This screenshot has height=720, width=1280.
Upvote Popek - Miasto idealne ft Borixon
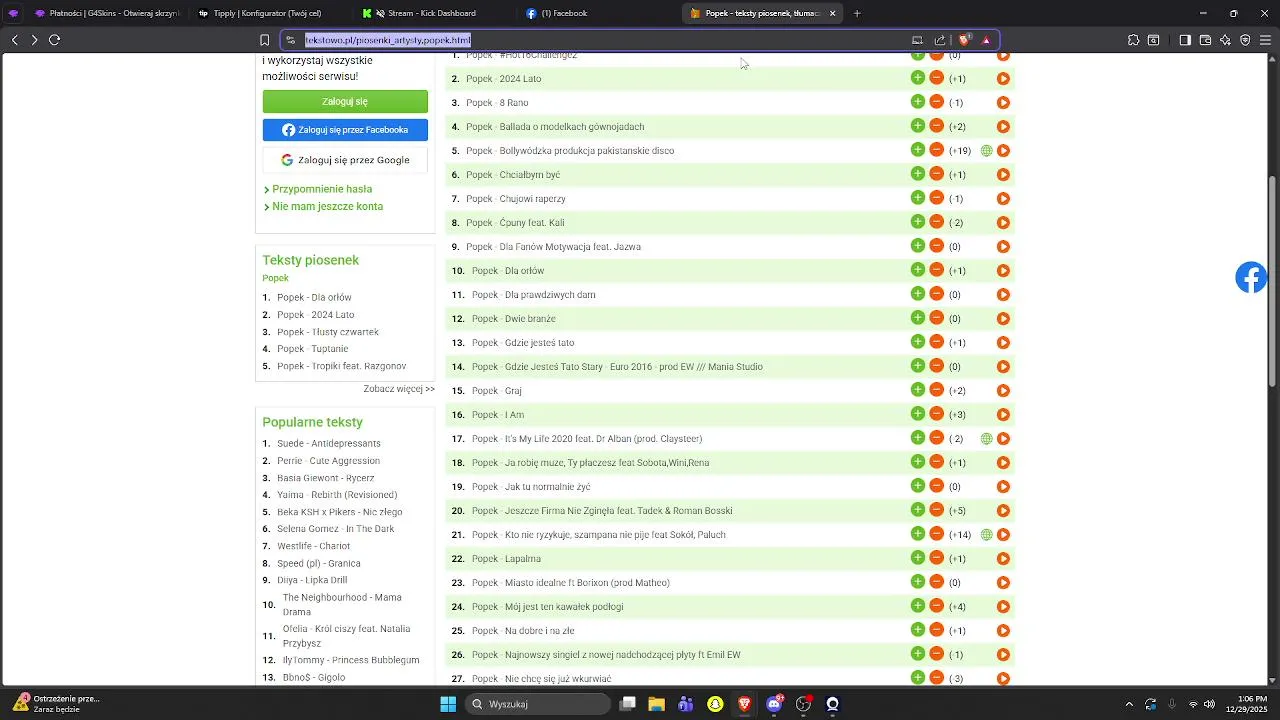coord(918,582)
